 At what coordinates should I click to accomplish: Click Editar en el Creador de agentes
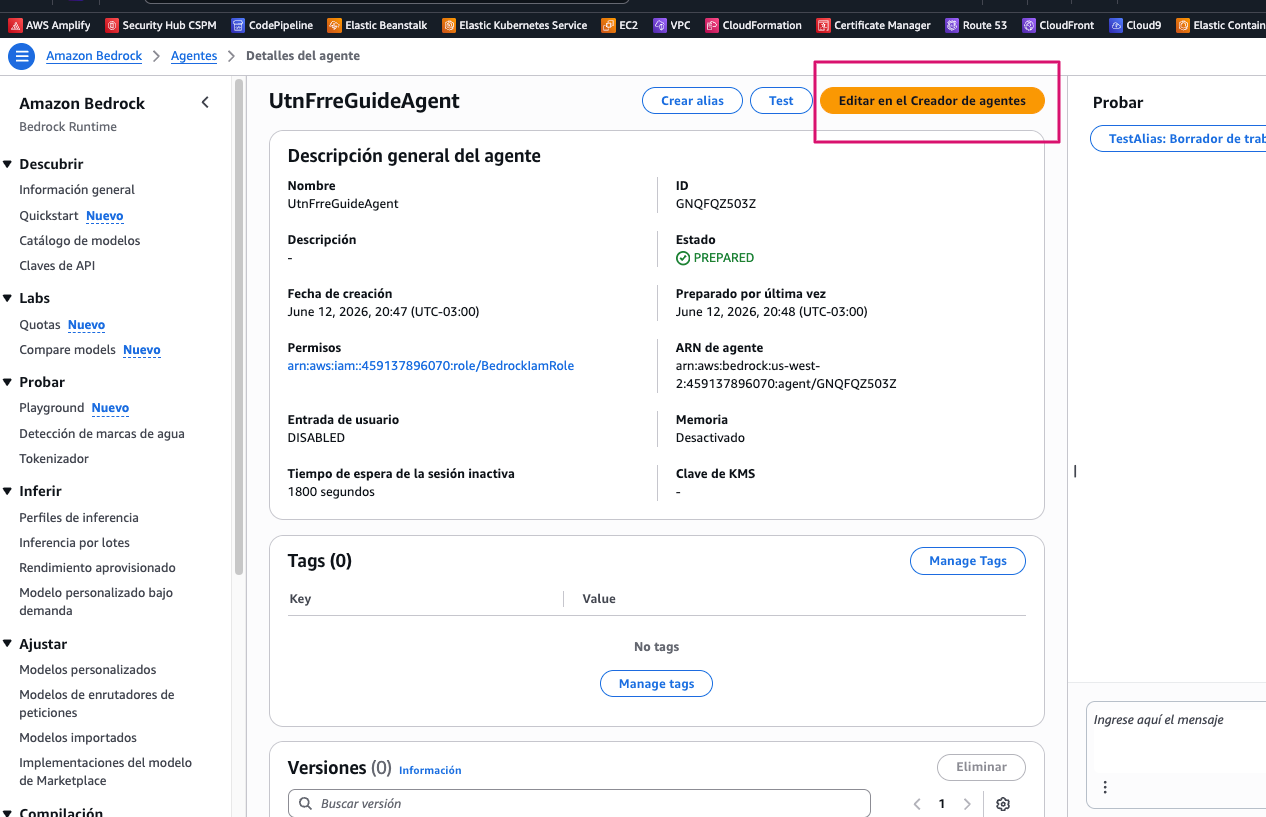point(932,100)
